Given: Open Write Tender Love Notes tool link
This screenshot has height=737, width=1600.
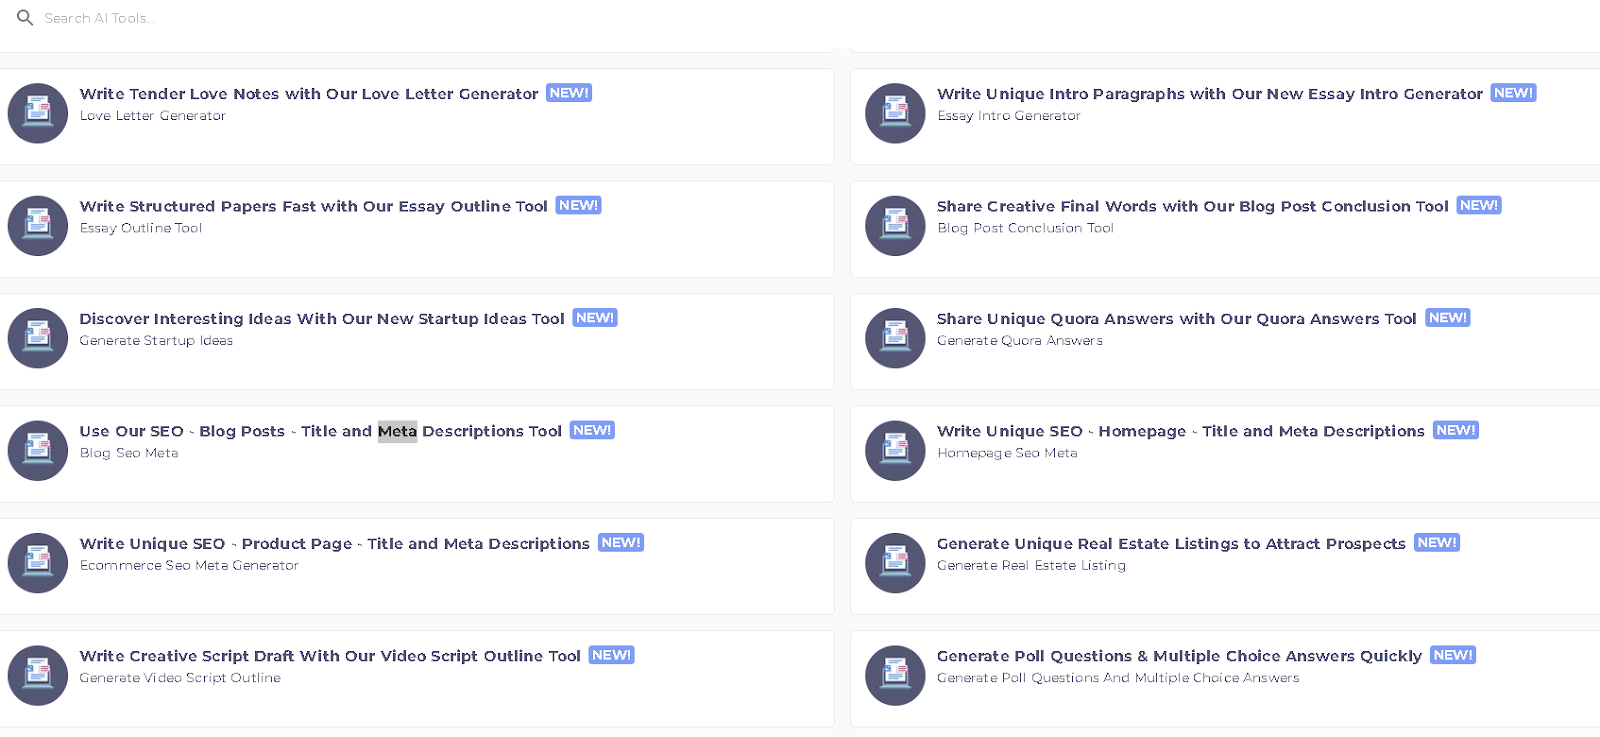Looking at the screenshot, I should [x=309, y=94].
